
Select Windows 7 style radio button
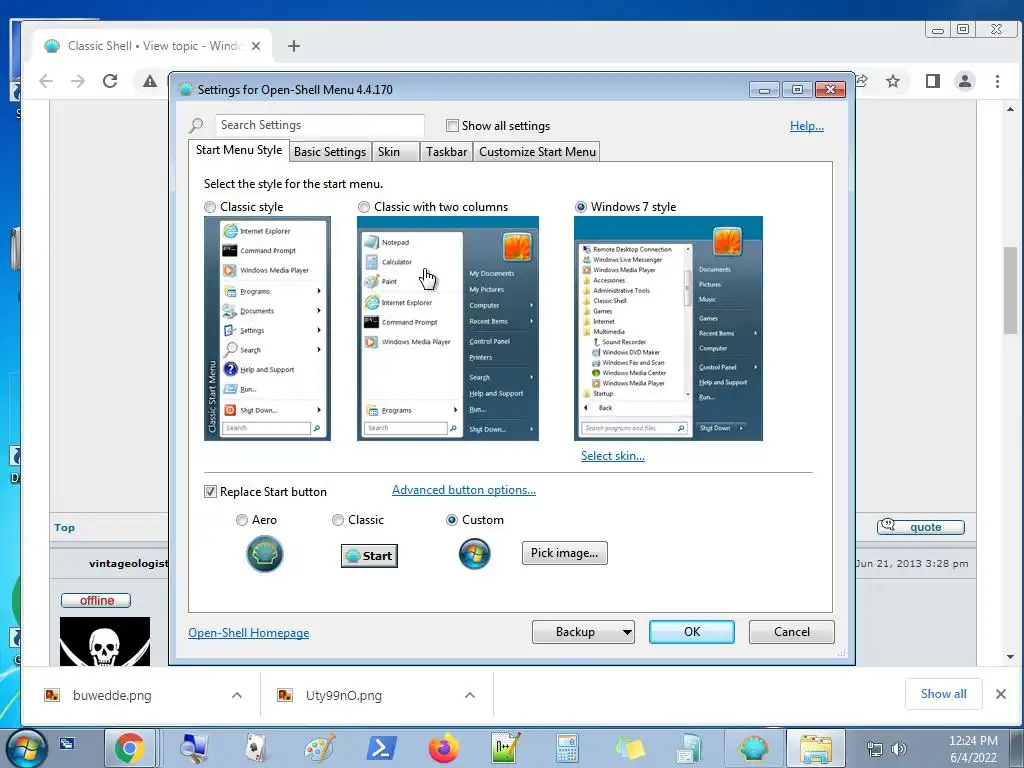581,207
